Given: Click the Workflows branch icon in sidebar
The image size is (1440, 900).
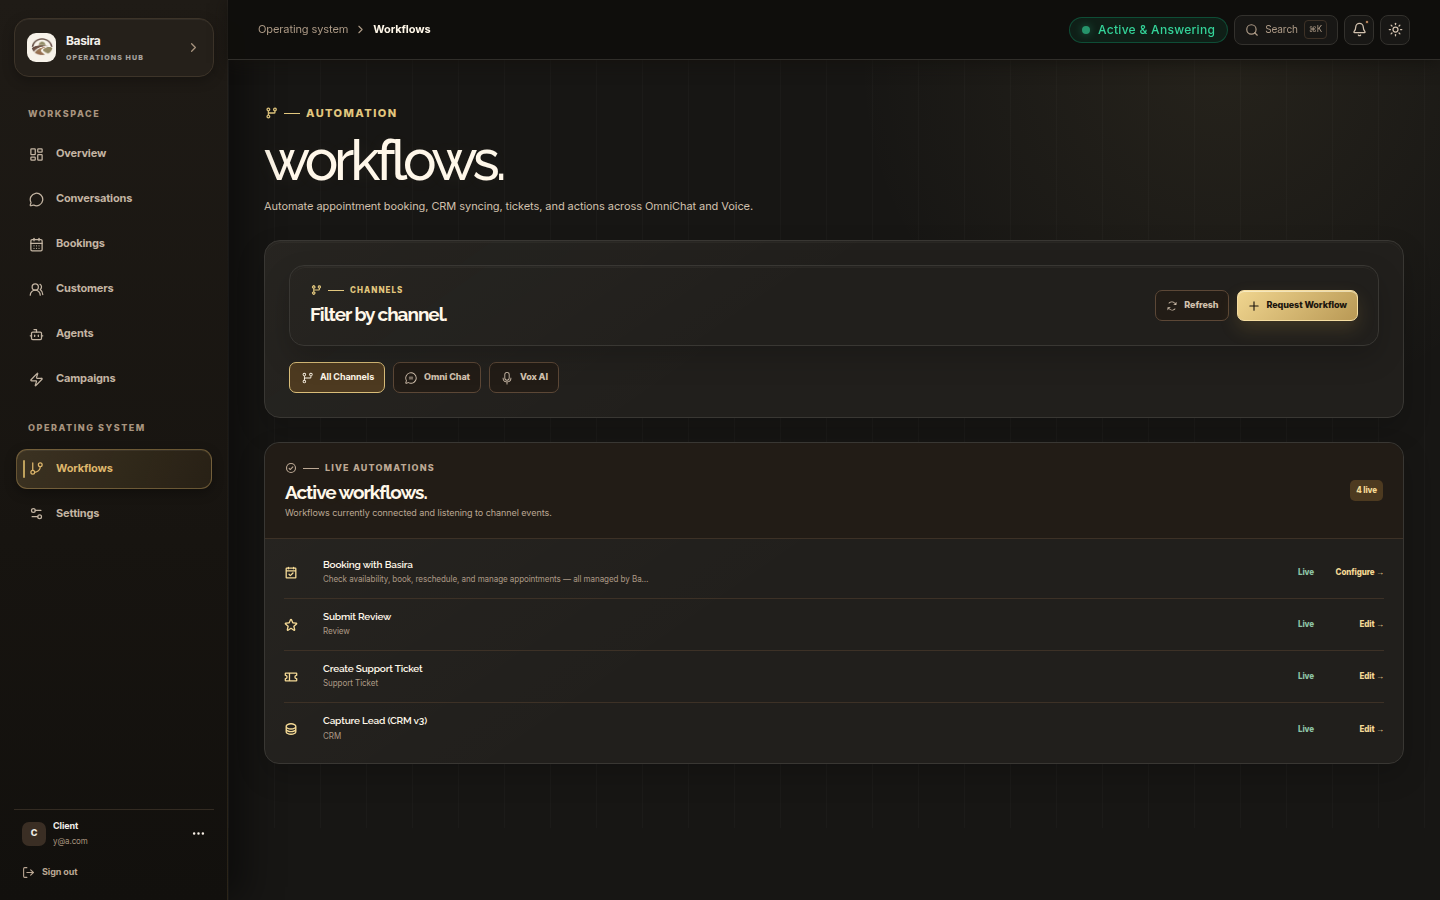Looking at the screenshot, I should (36, 469).
